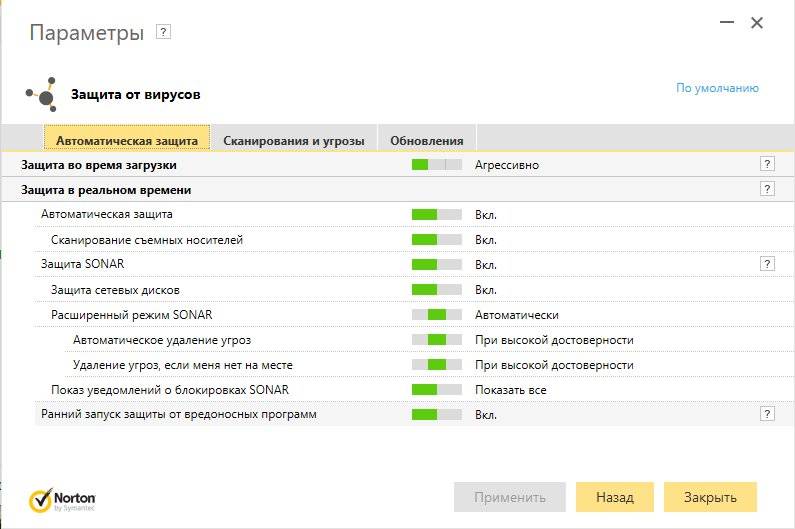Open help icon next to Параметры title

click(x=163, y=32)
